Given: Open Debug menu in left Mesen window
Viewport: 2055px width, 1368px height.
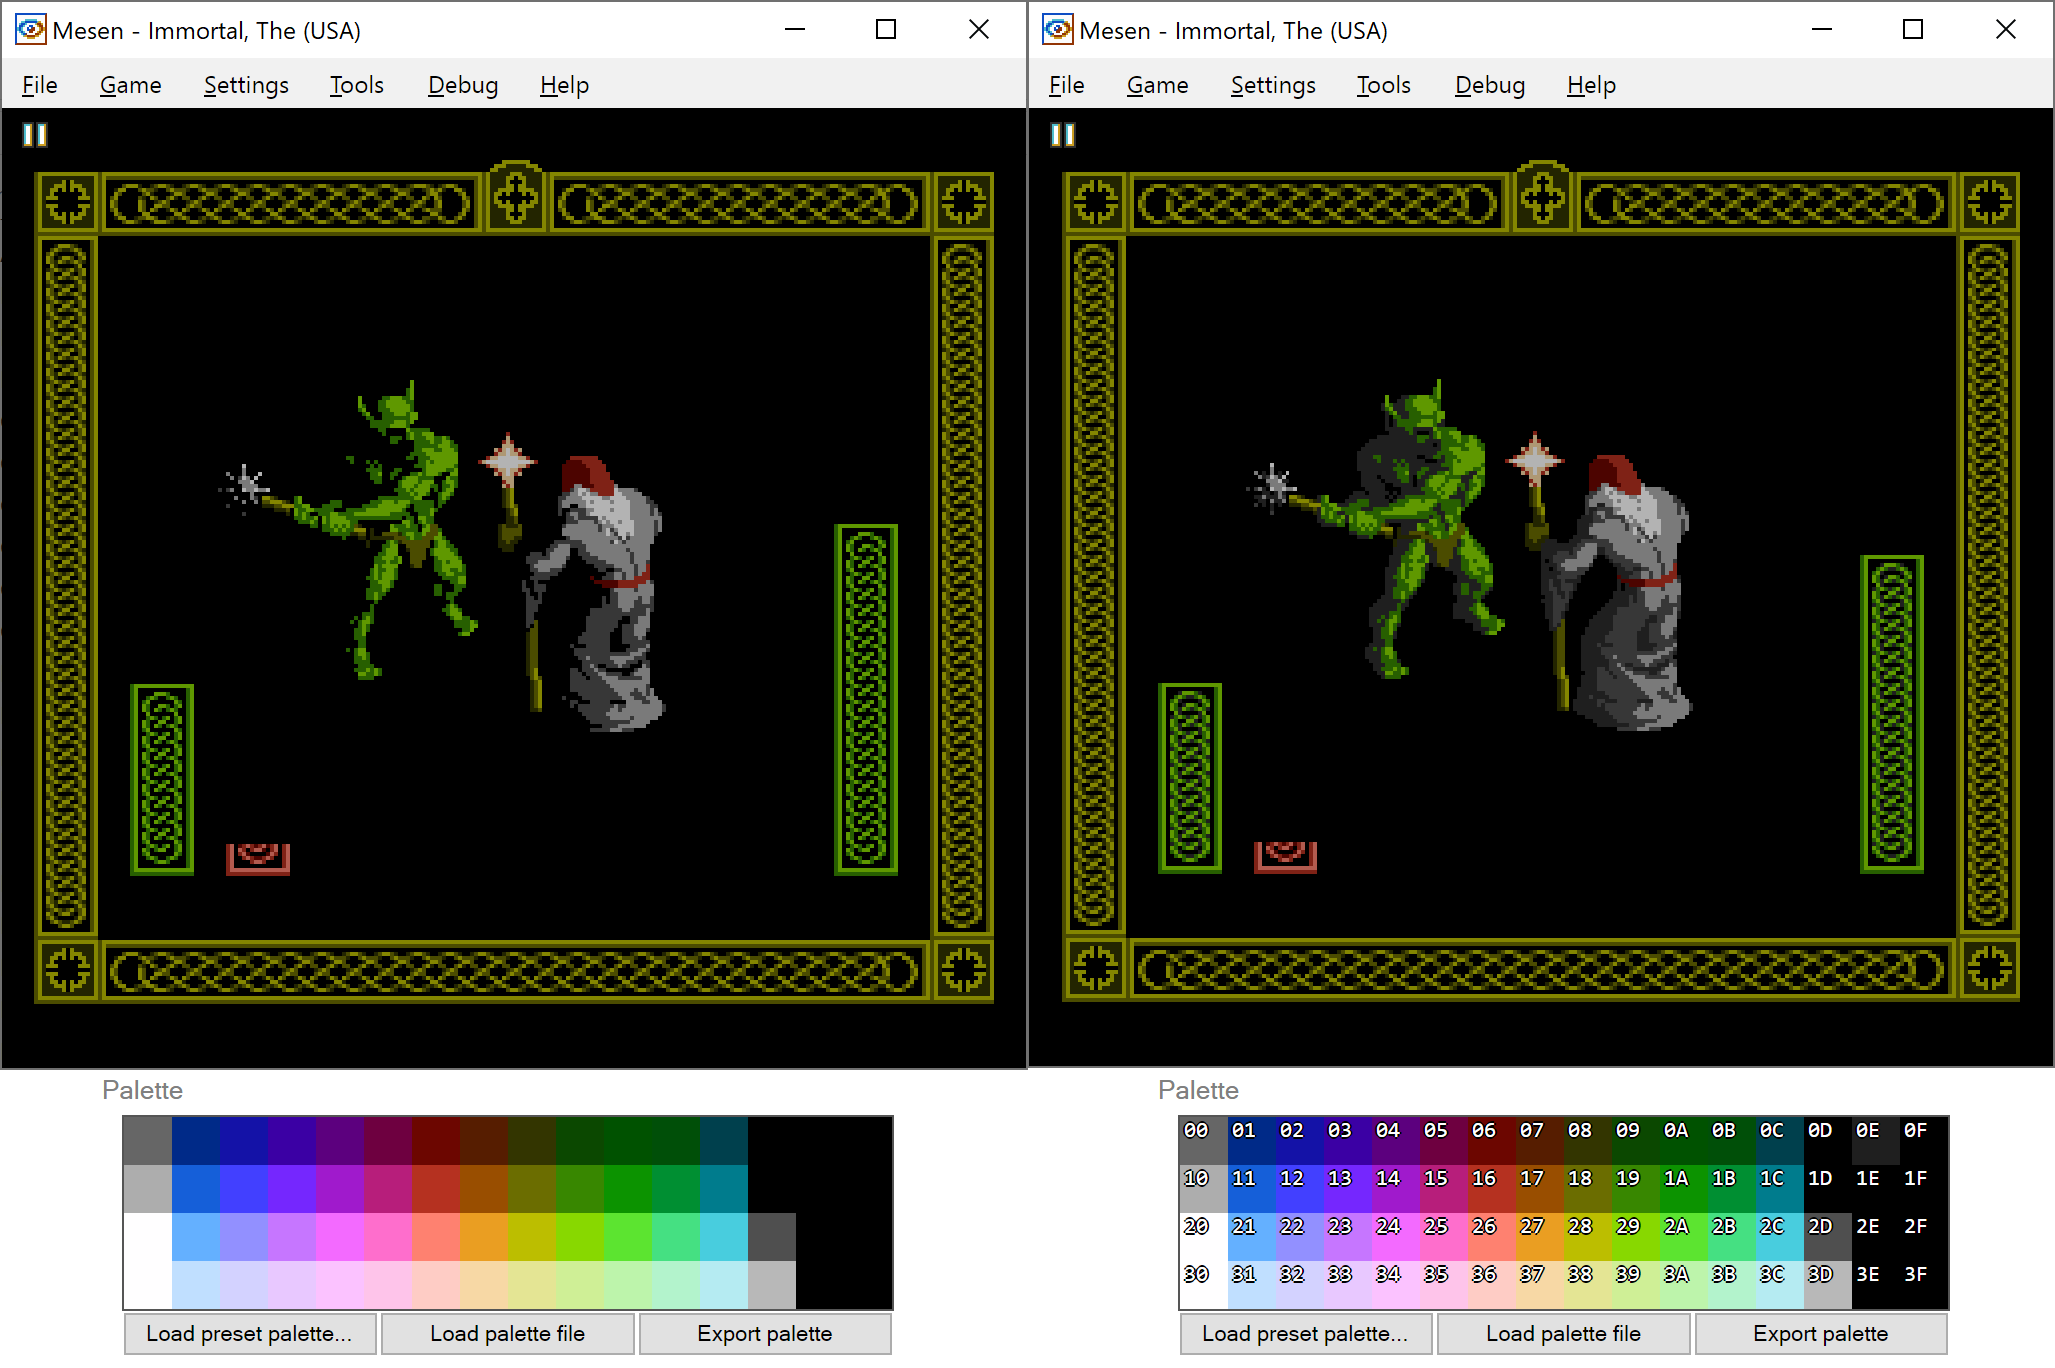Looking at the screenshot, I should pos(463,85).
